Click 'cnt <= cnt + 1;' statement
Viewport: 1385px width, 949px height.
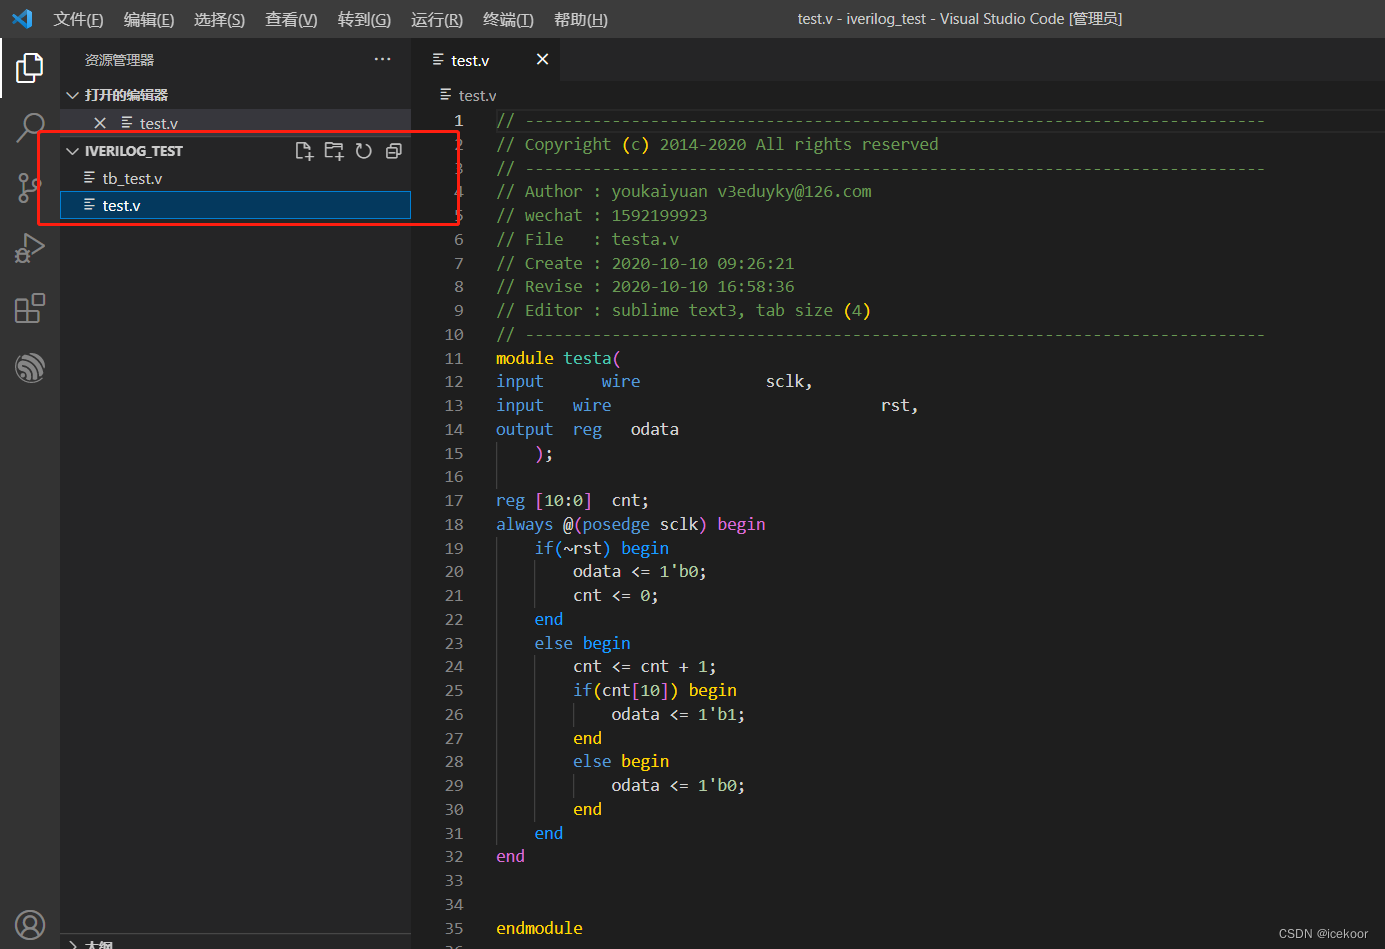[645, 666]
